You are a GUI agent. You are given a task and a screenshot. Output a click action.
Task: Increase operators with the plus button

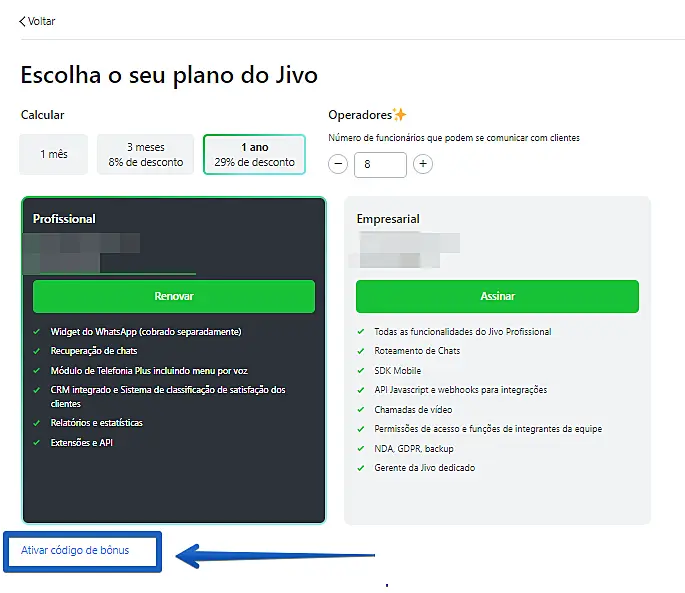pos(423,164)
